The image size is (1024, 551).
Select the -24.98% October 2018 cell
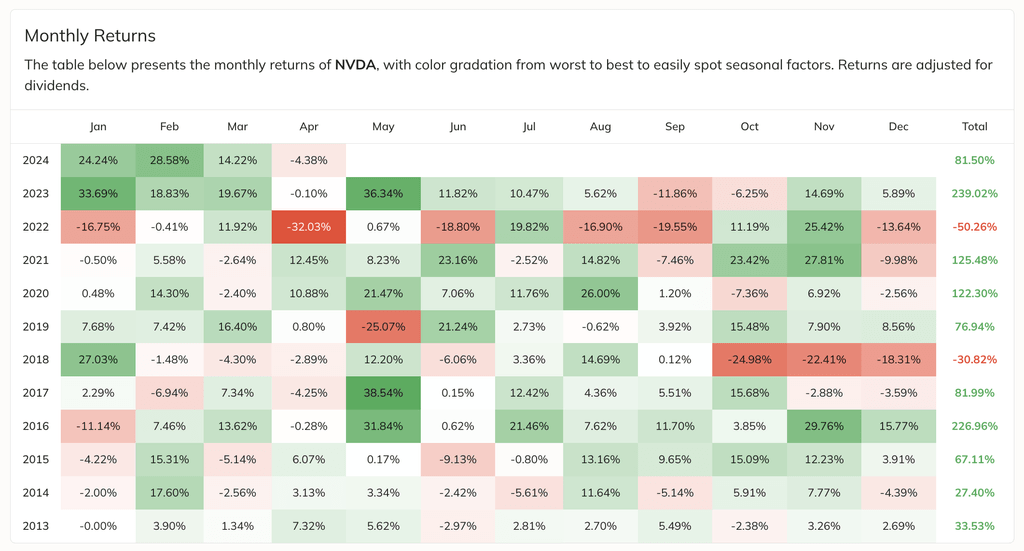pos(750,358)
